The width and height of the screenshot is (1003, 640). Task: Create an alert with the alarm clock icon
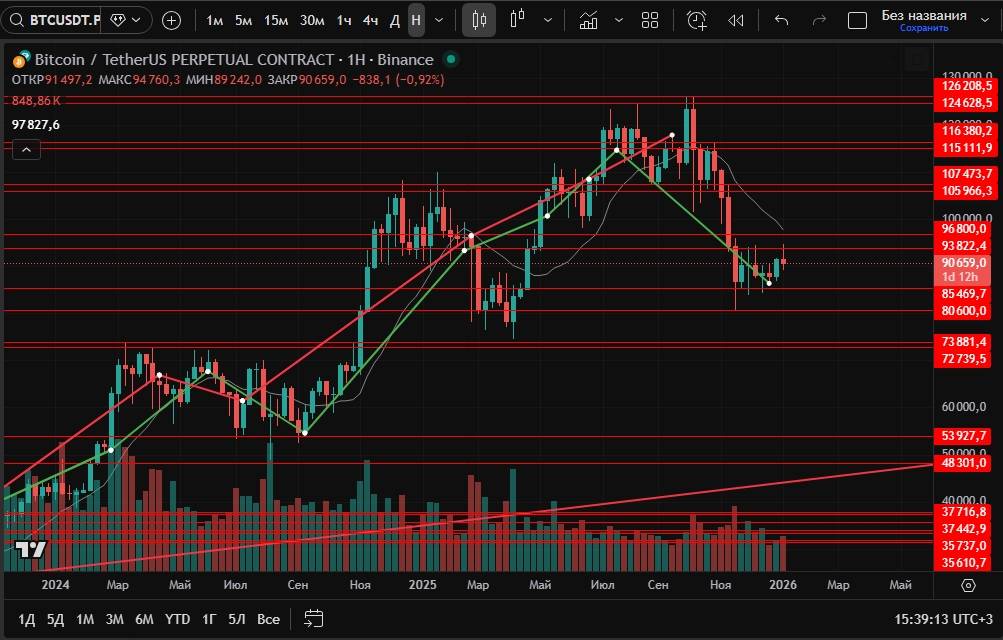[697, 20]
